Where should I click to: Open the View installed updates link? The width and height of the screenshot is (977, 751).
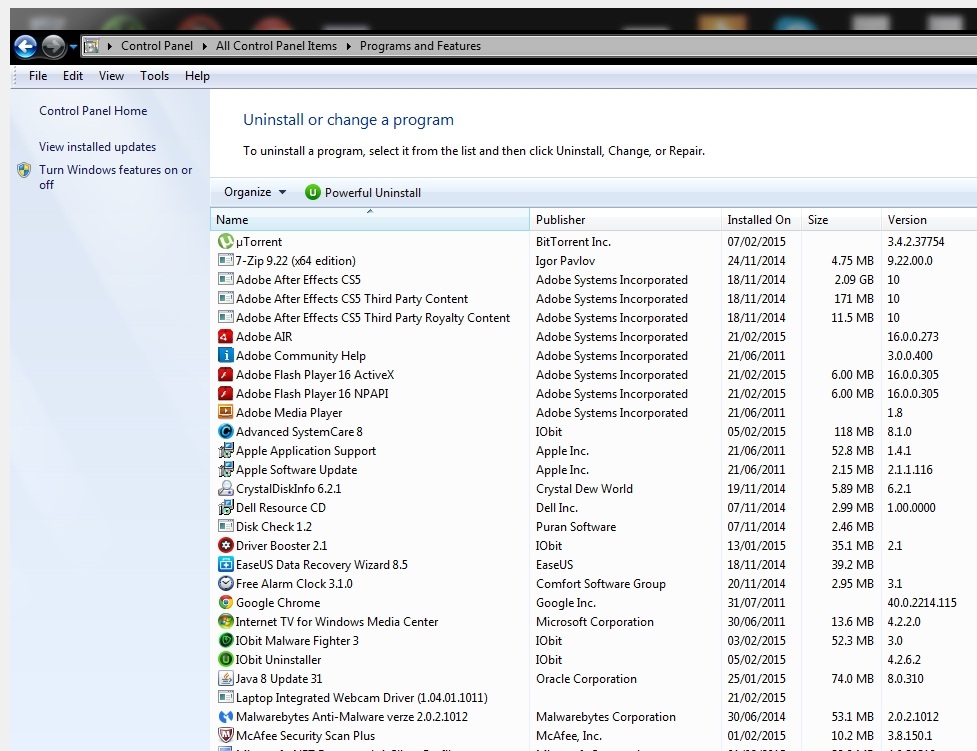tap(97, 147)
